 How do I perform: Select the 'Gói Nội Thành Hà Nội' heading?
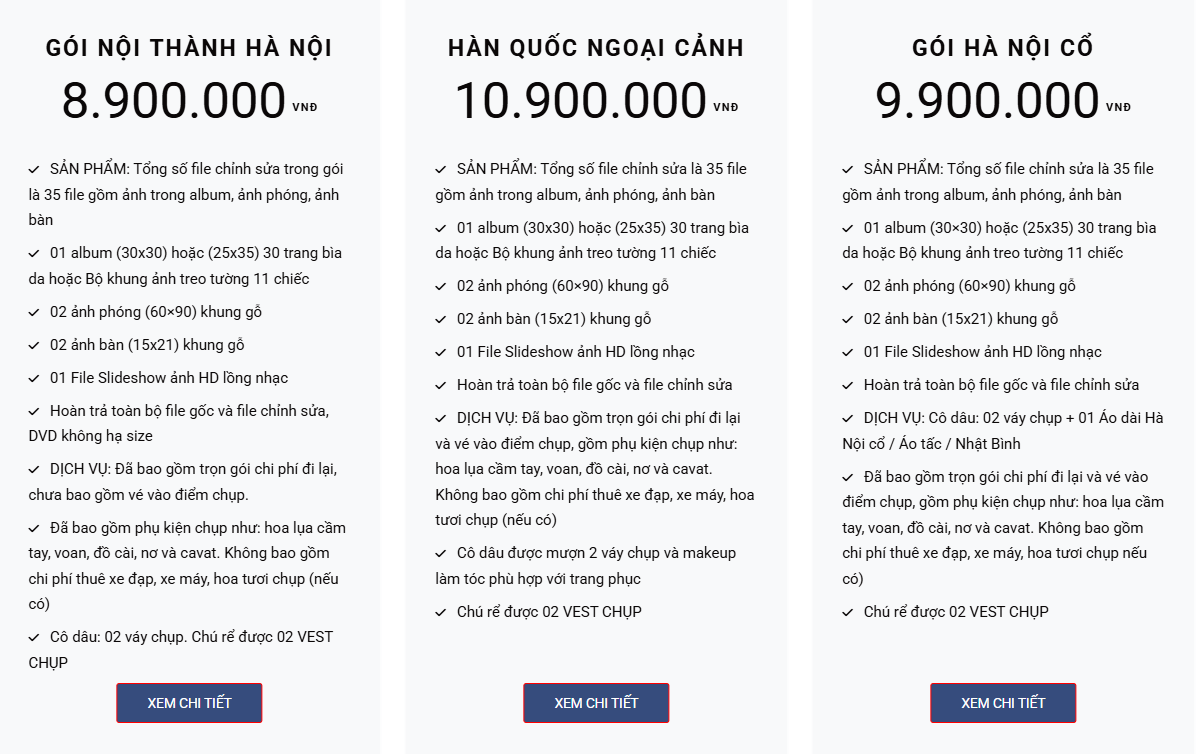189,48
